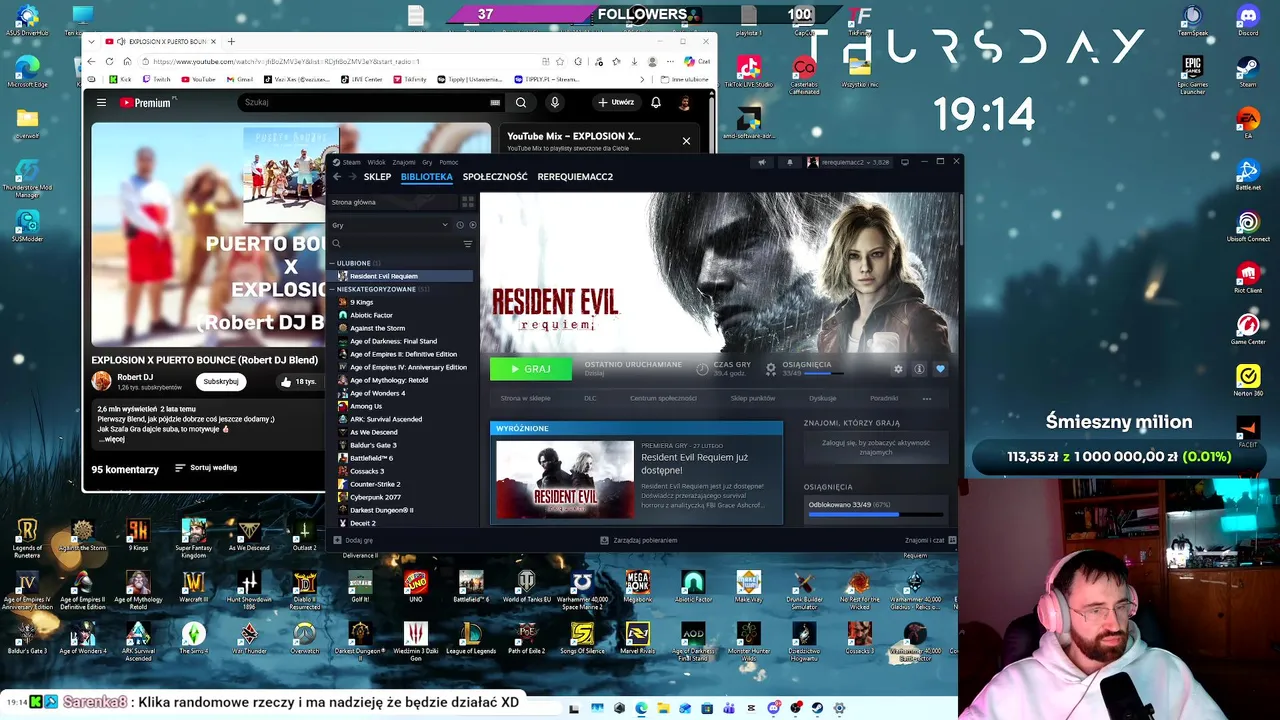This screenshot has height=720, width=1280.
Task: Click Odblokowano 33/49 progress bar
Action: pos(875,514)
